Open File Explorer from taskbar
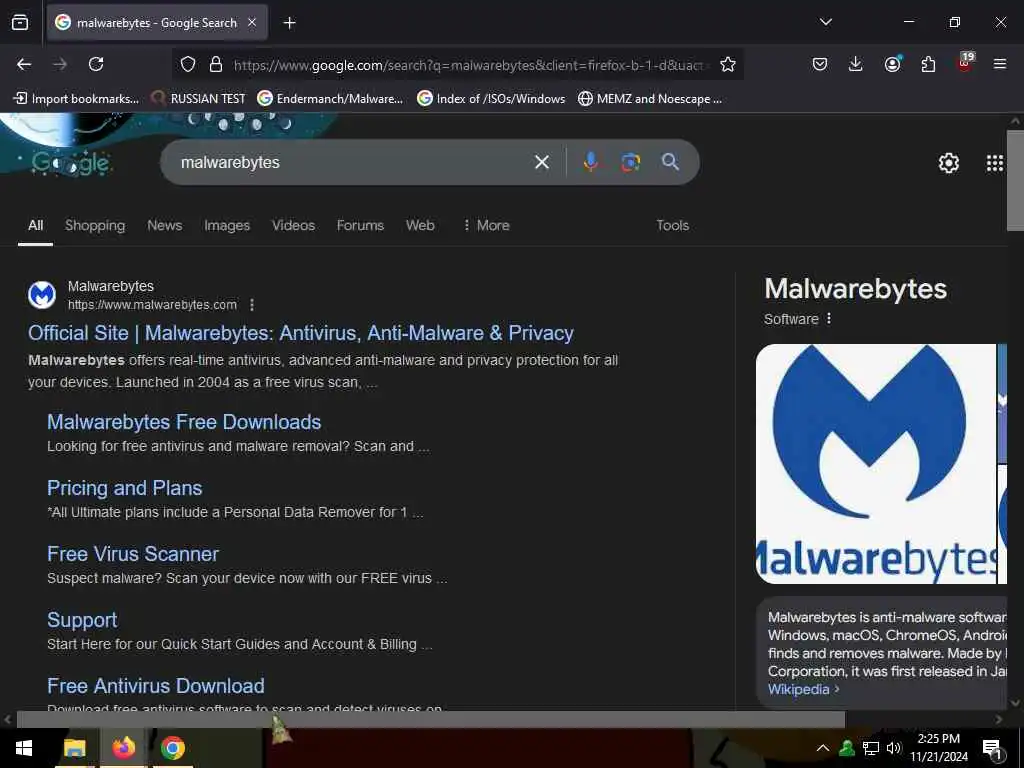Screen dimensions: 1024x768 pos(75,748)
